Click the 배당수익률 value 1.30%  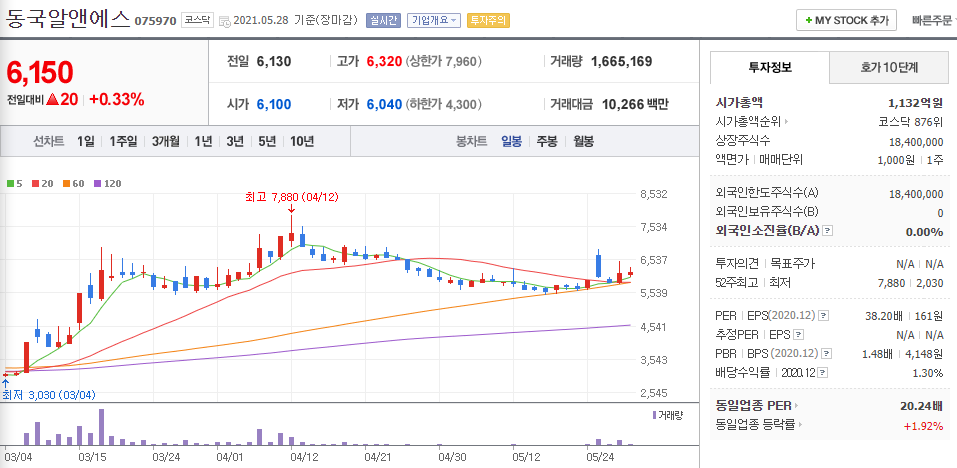[928, 372]
